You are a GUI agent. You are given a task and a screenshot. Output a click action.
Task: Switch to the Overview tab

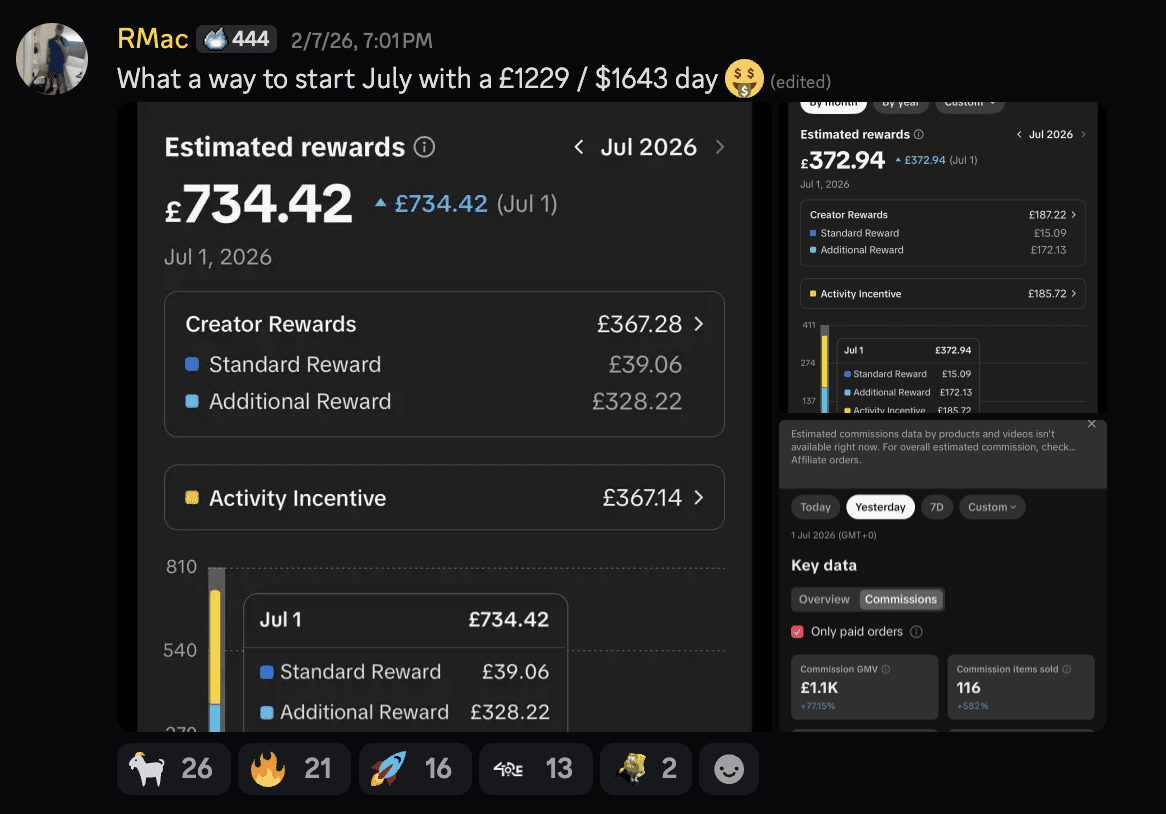click(x=824, y=599)
